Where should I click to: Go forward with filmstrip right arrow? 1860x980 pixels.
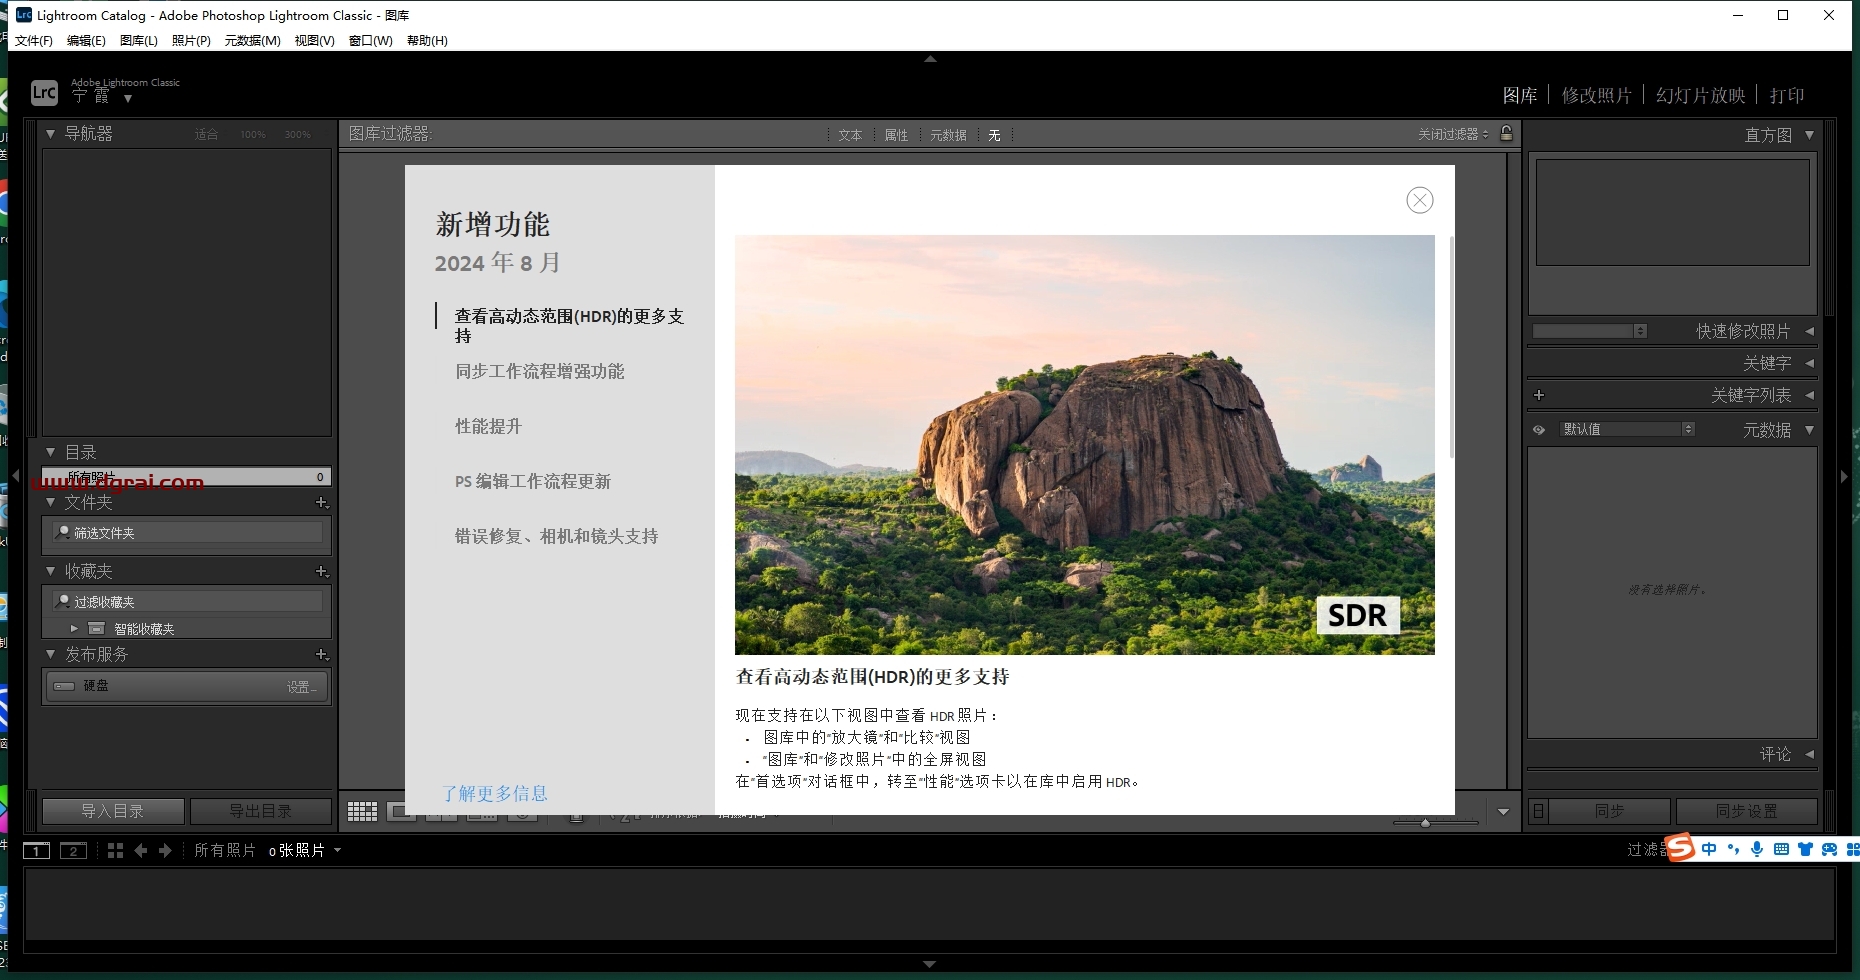166,850
